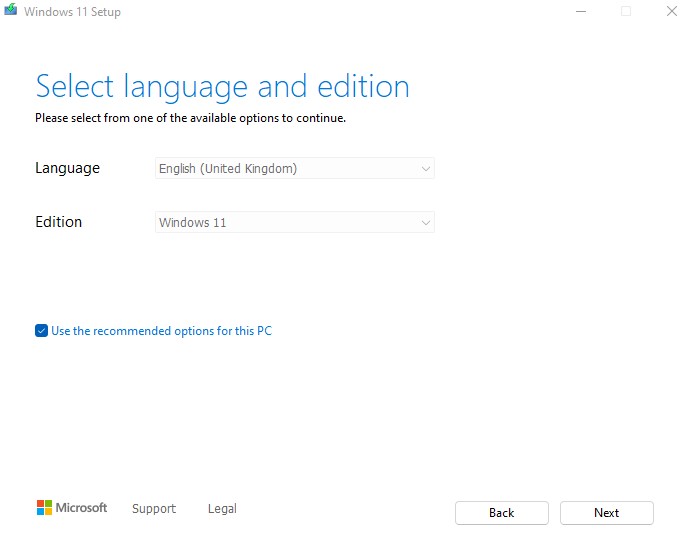Go Back to the previous setup page

coord(502,513)
